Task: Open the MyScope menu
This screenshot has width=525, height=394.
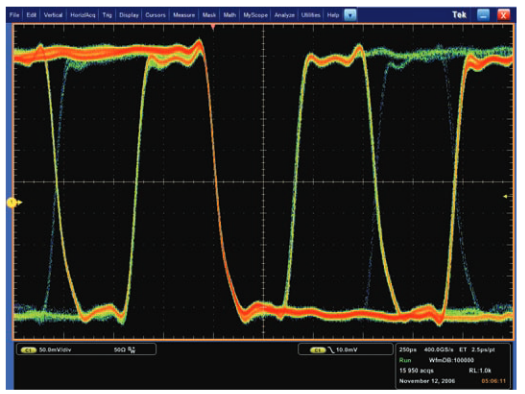Action: (x=255, y=15)
